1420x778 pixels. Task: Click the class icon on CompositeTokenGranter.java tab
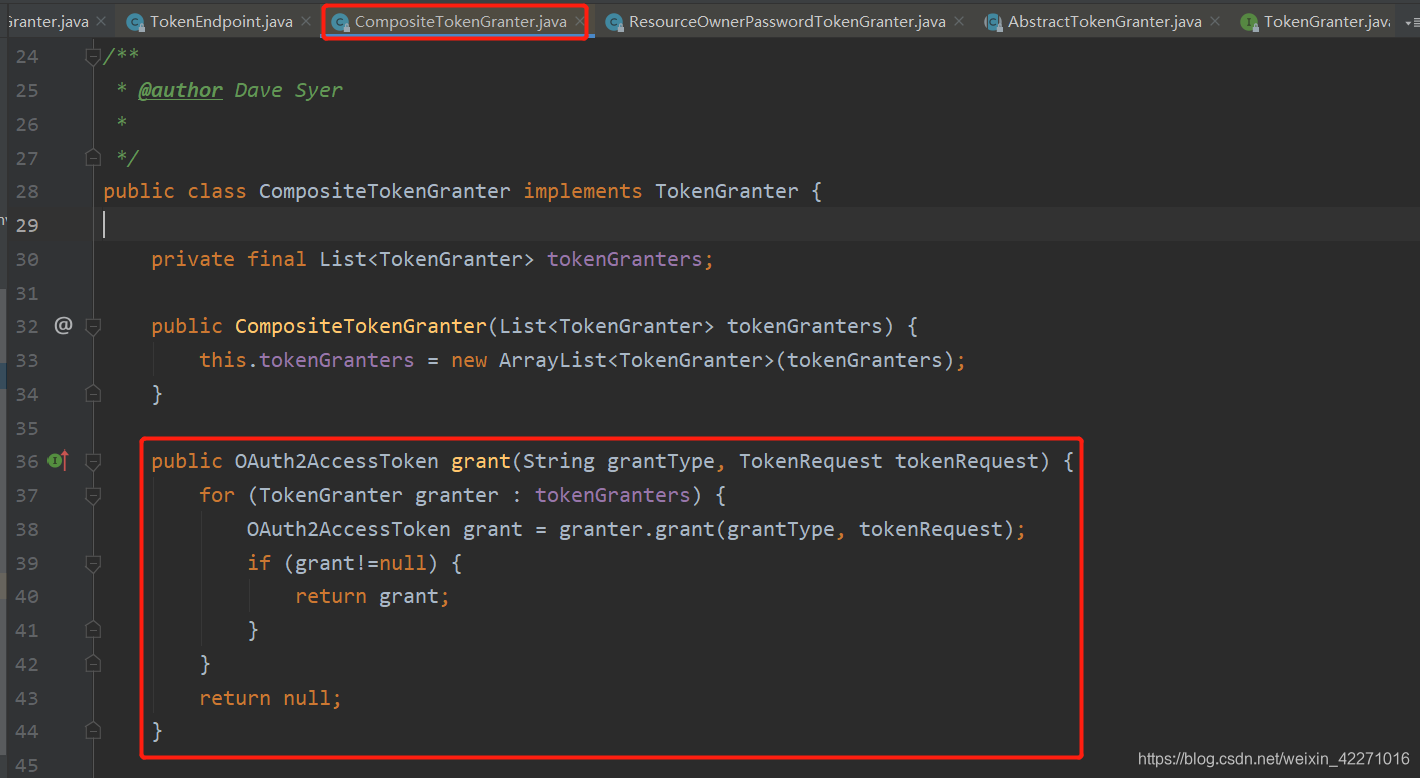pos(340,22)
